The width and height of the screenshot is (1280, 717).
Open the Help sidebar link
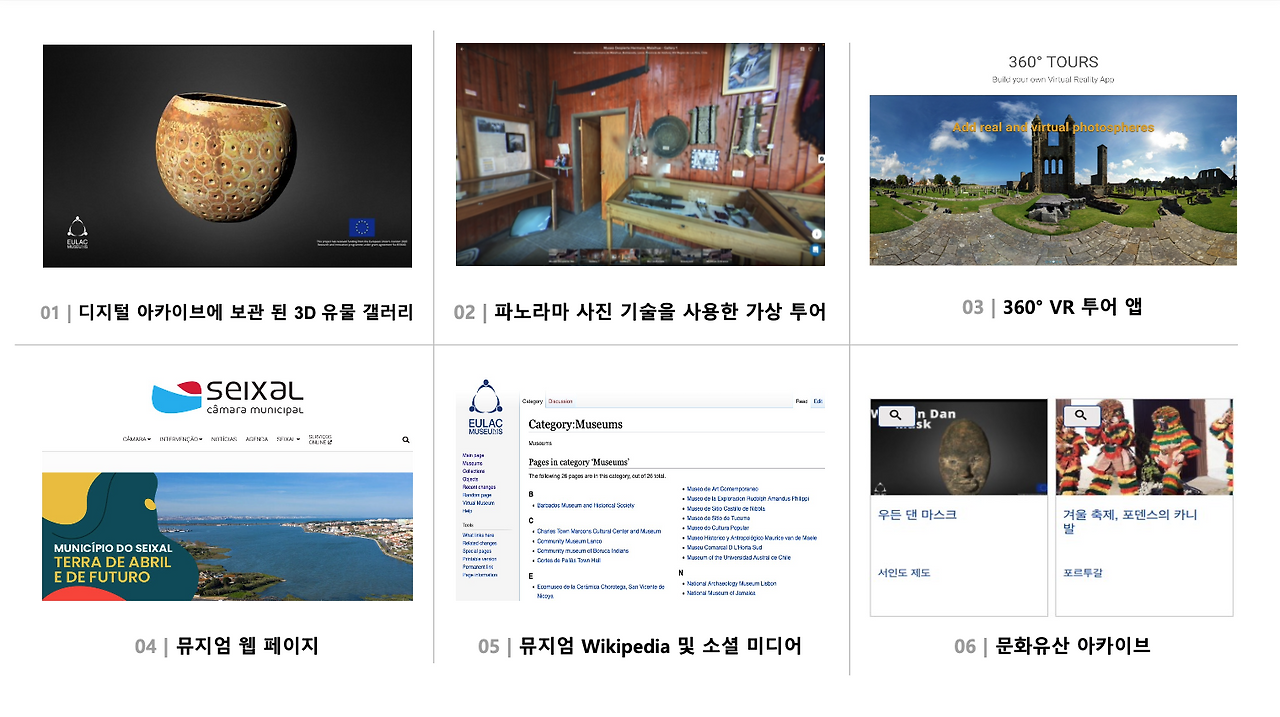[x=467, y=511]
